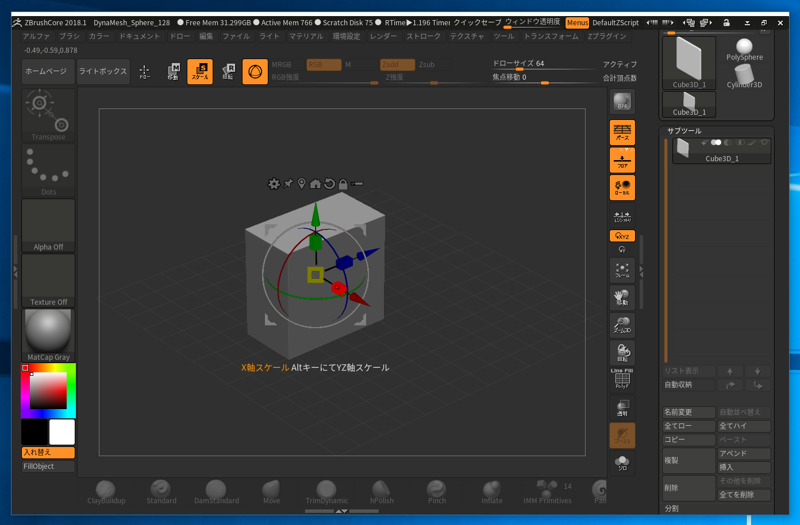Toggle the Perspective view button
The height and width of the screenshot is (525, 800).
(622, 132)
